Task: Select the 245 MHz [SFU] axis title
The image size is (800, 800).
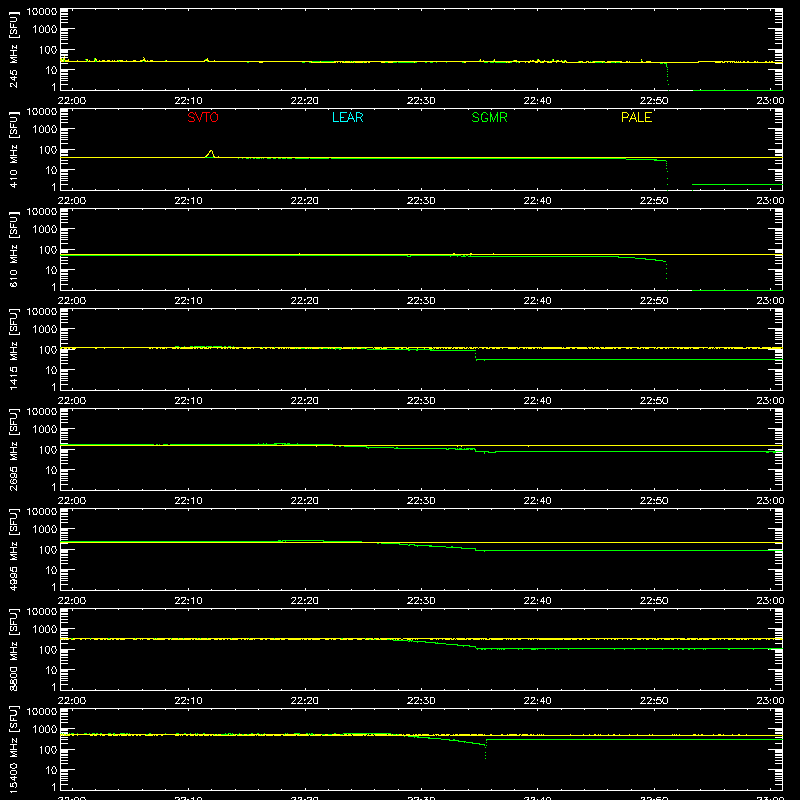Action: coord(13,50)
